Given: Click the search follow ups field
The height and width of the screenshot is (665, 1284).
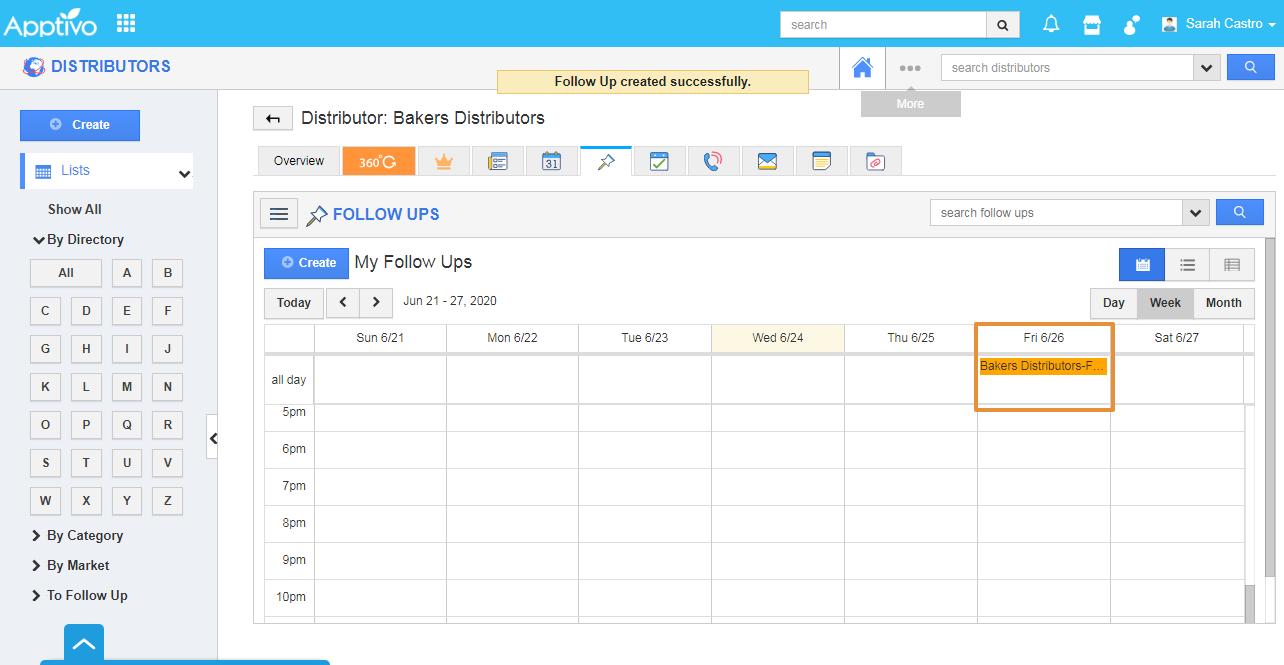Looking at the screenshot, I should [x=1055, y=213].
